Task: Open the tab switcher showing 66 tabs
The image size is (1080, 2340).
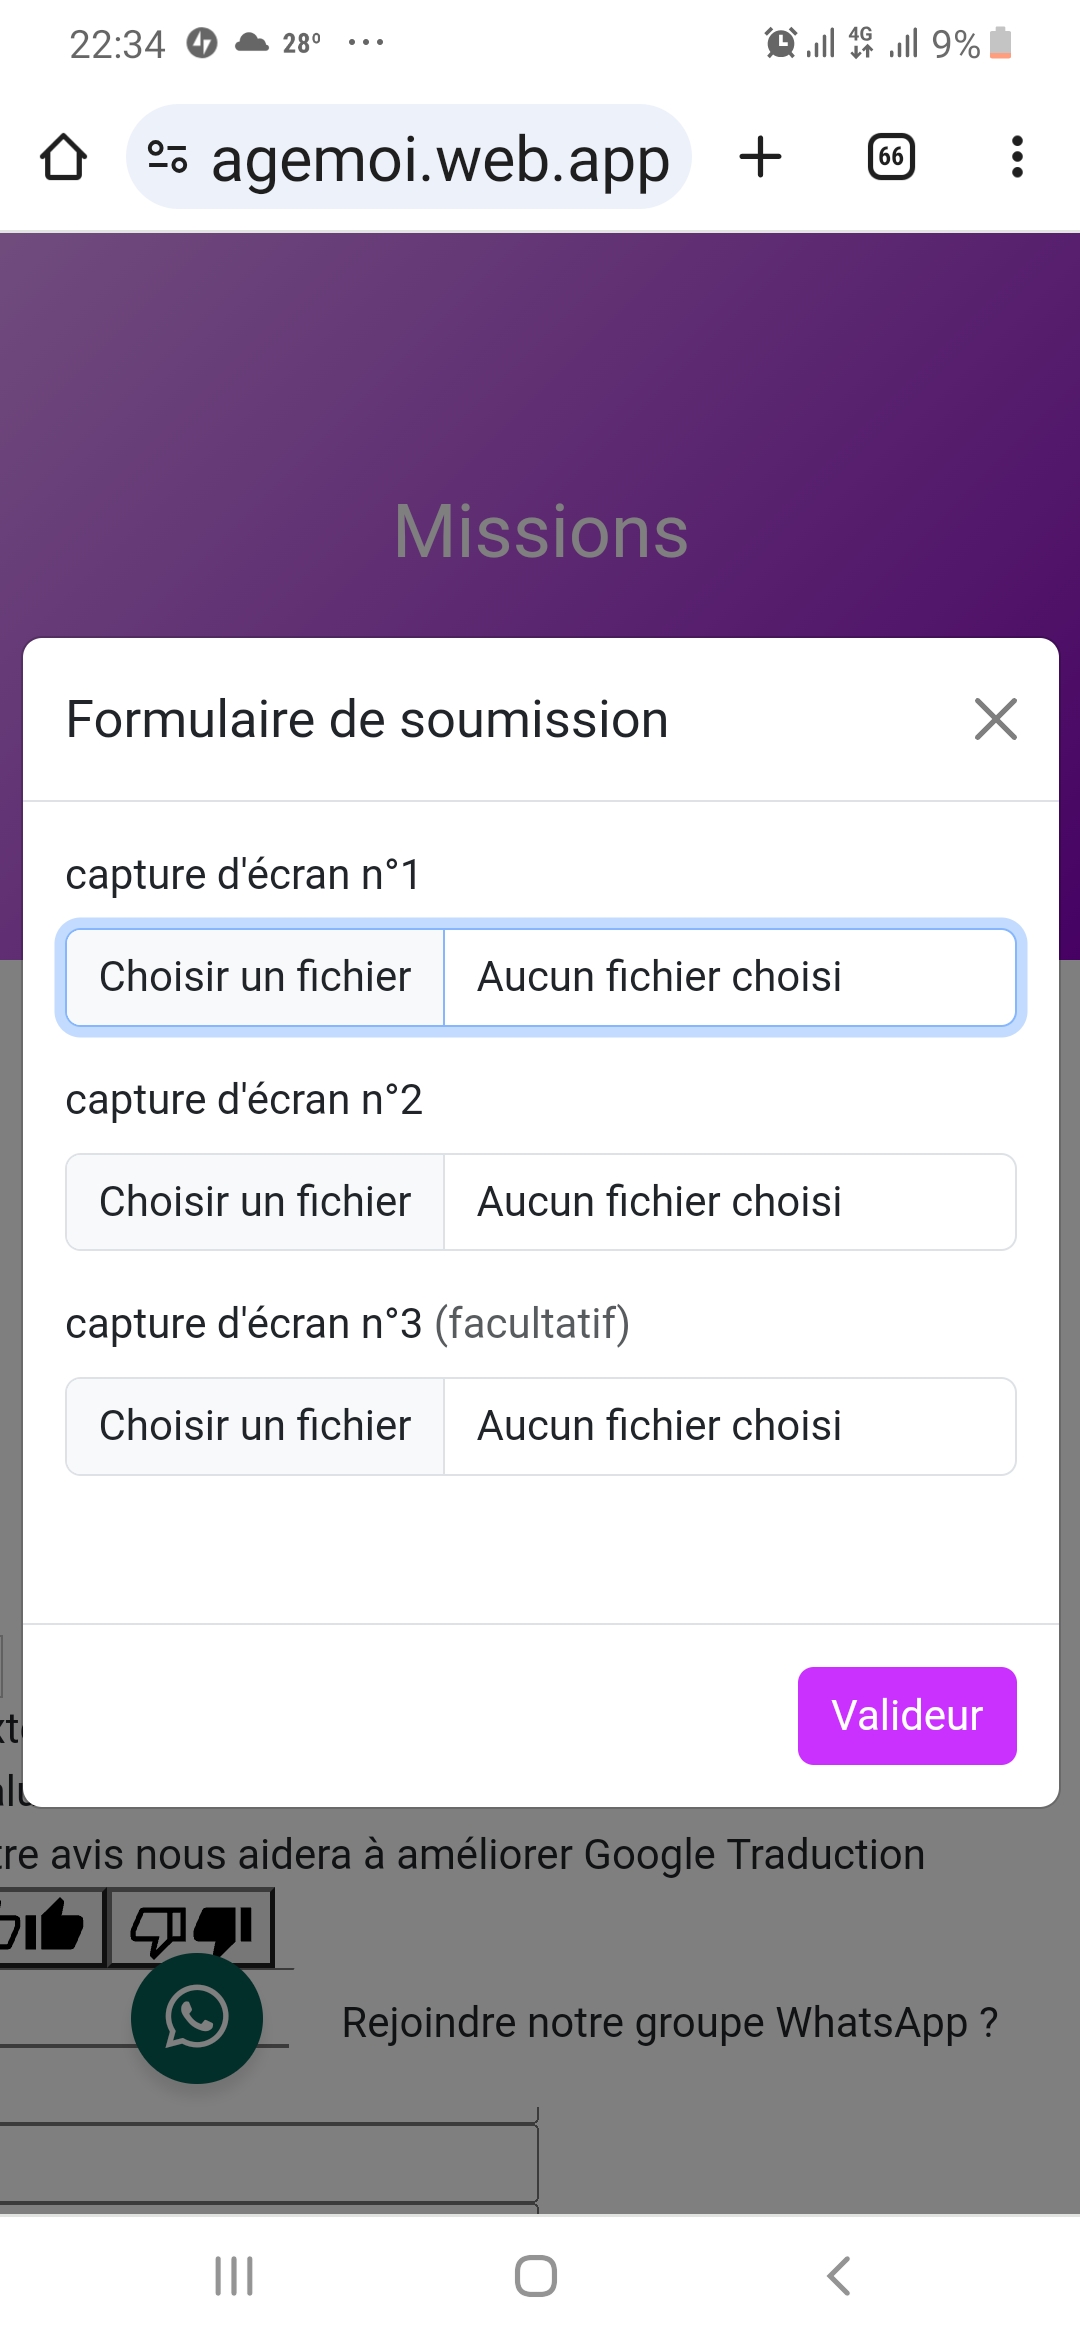Action: coord(891,158)
